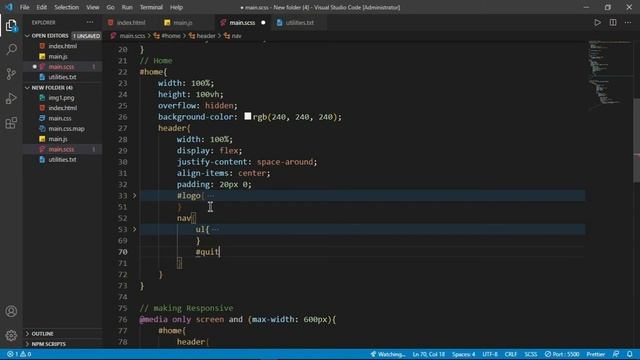Click the Prettier status bar item
640x360 pixels.
(x=596, y=354)
